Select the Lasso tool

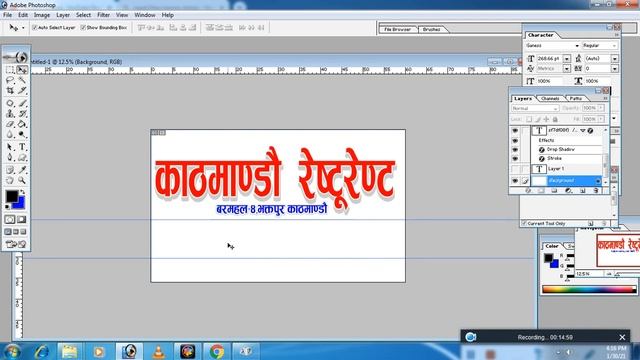(10, 80)
